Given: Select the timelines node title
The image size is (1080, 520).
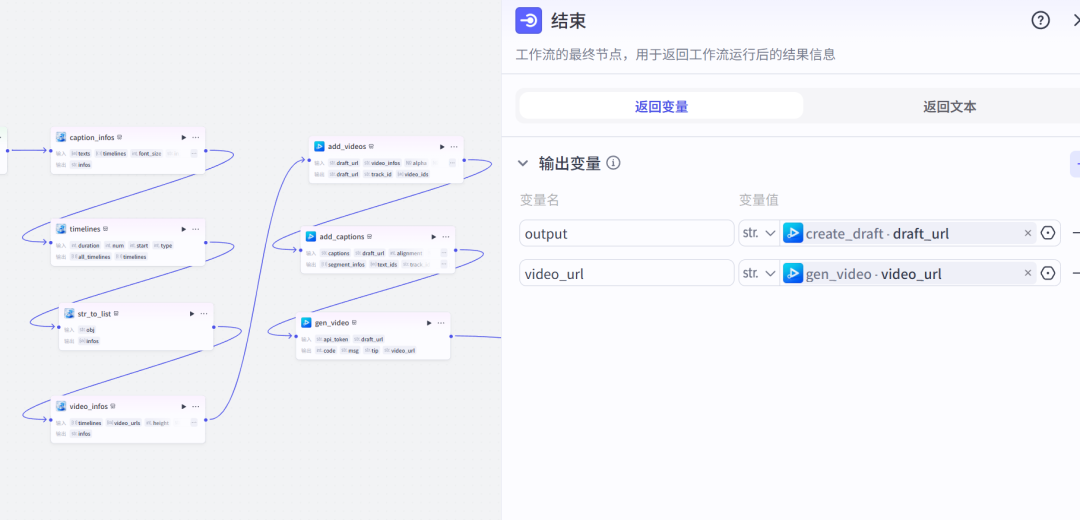Looking at the screenshot, I should [x=85, y=229].
